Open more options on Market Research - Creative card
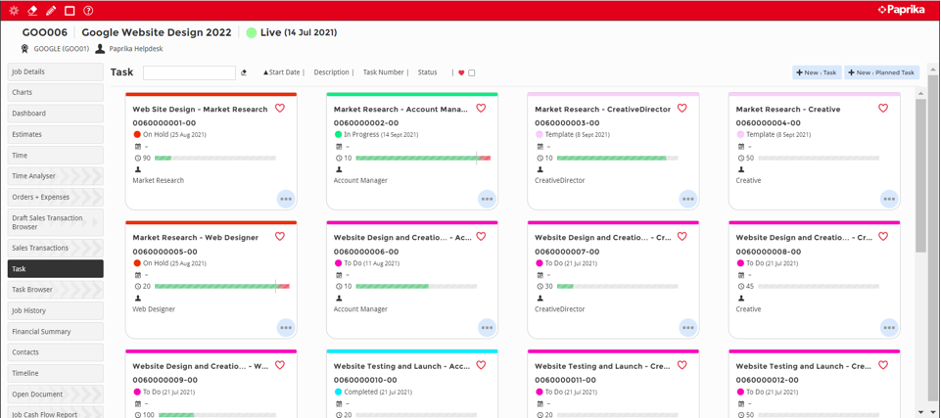941x418 pixels. (889, 199)
